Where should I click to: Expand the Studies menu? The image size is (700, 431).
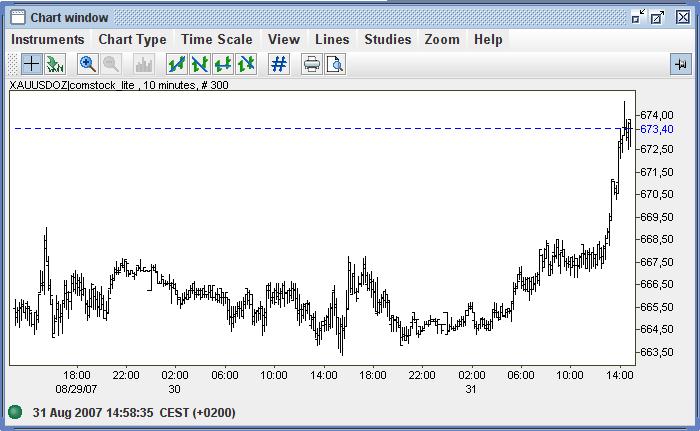point(387,40)
